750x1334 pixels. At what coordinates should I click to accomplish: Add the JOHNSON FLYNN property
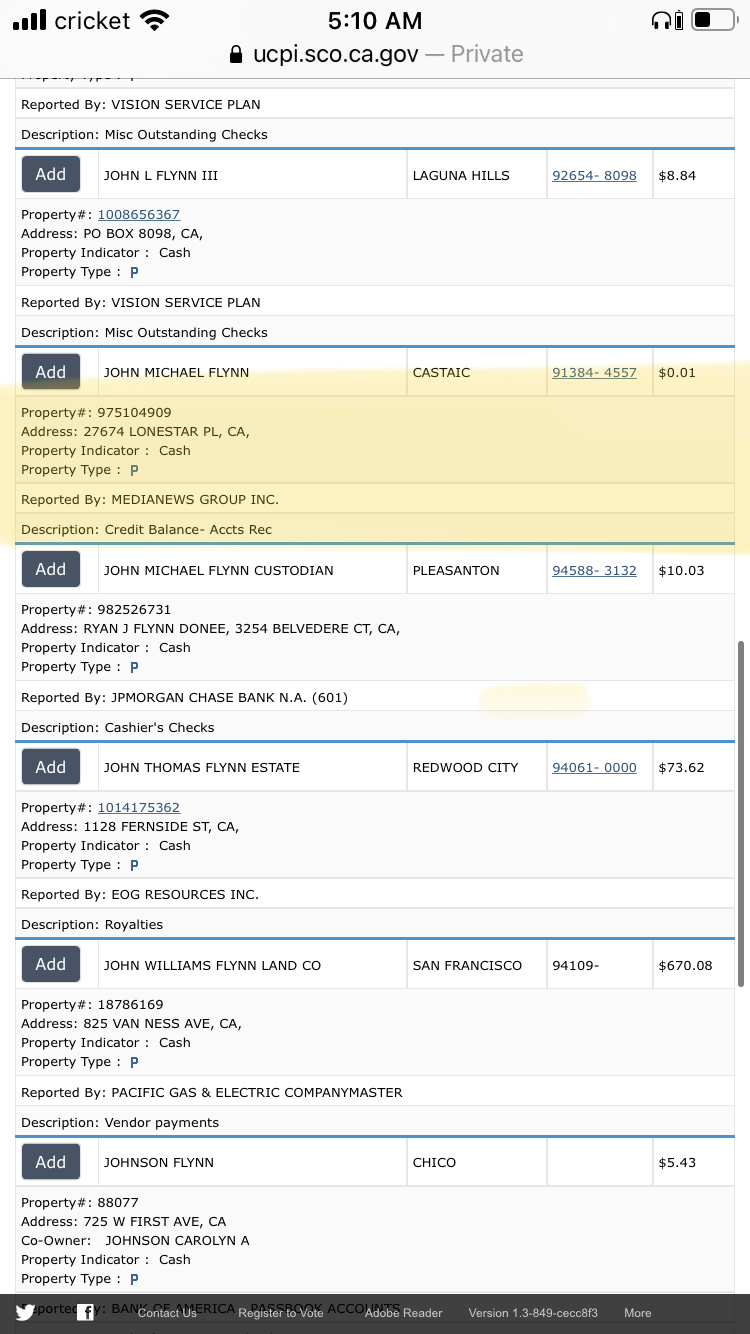51,1162
